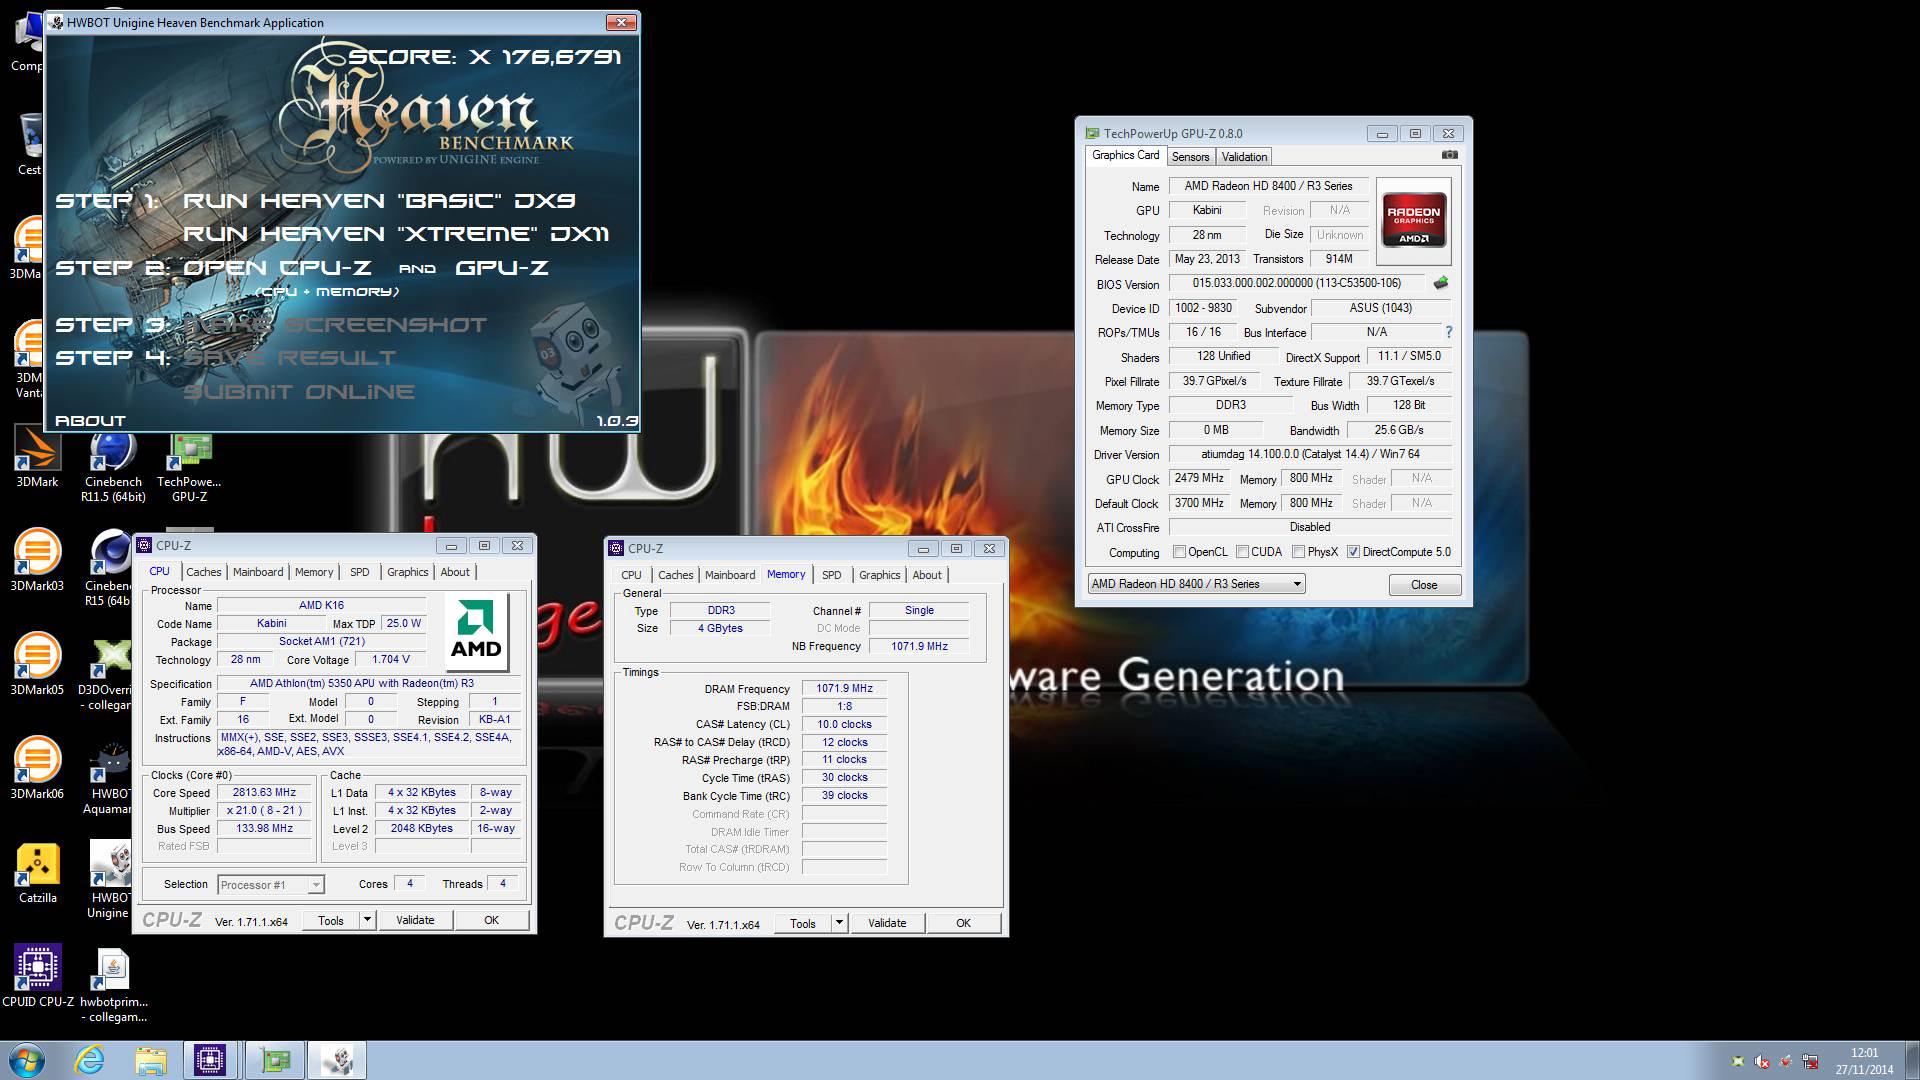Open the Processor #1 selection dropdown
Image resolution: width=1920 pixels, height=1080 pixels.
(271, 884)
